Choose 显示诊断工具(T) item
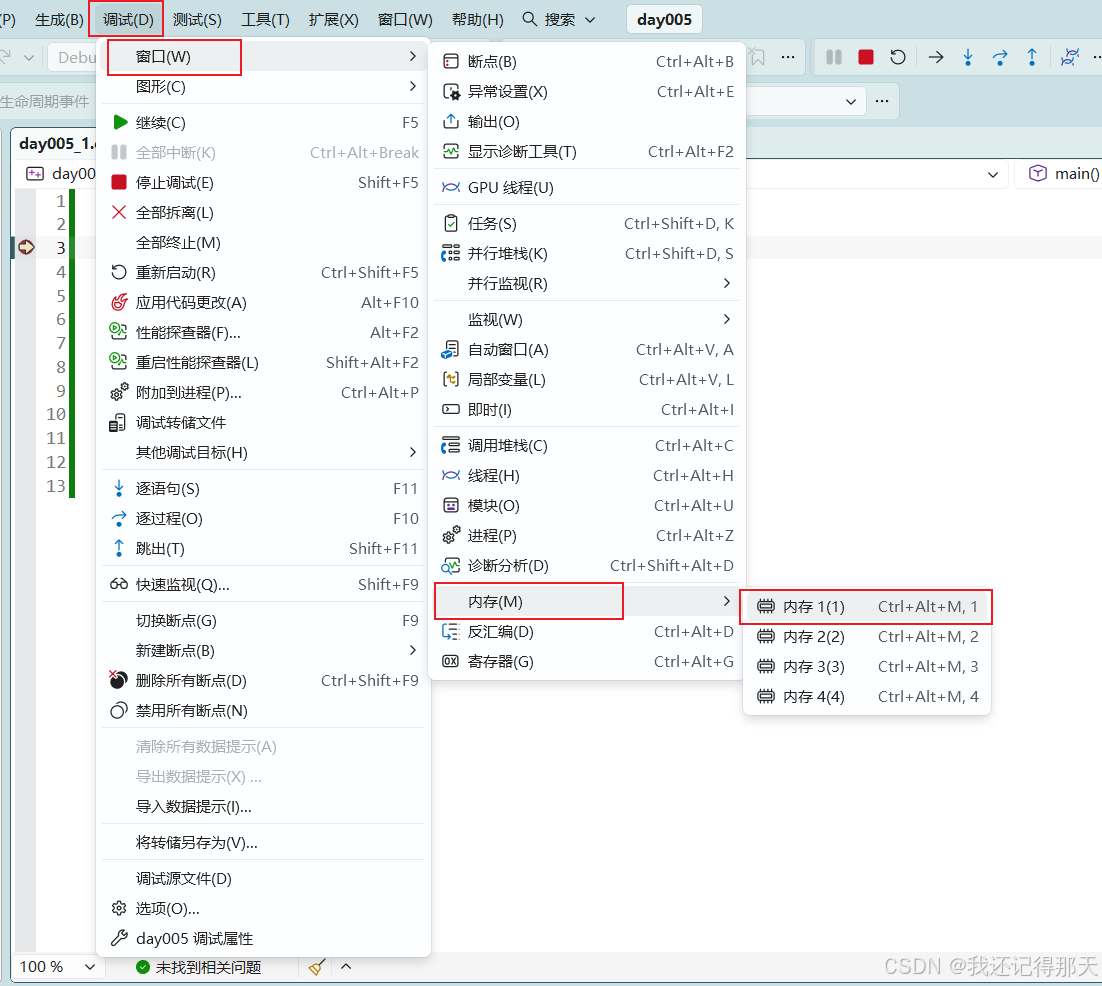Screen dimensions: 1102x986 587,152
